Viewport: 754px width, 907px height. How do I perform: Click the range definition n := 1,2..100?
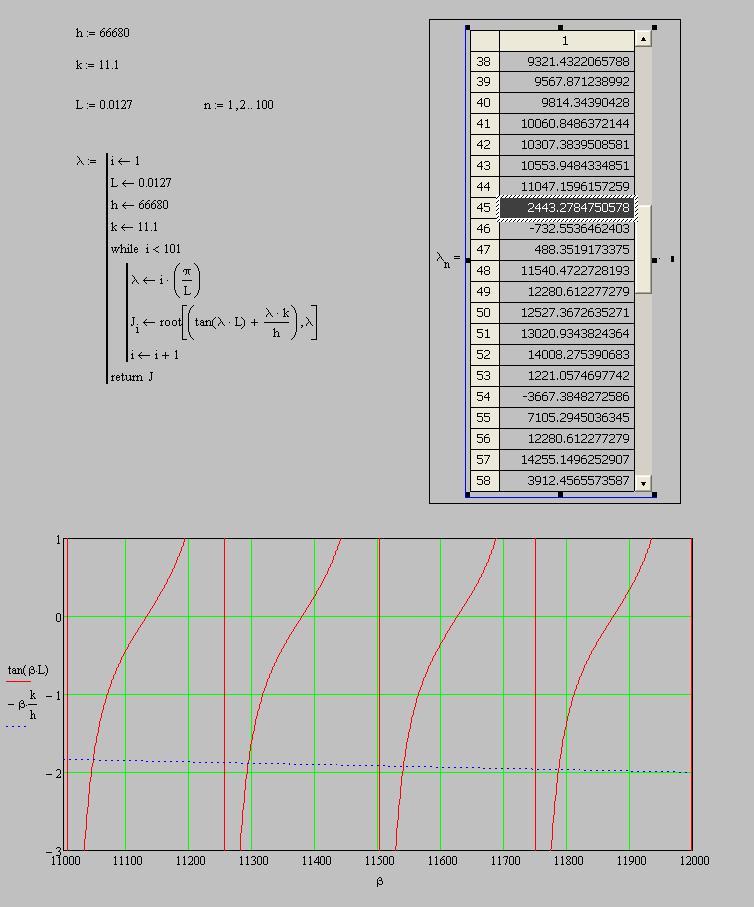[x=238, y=105]
